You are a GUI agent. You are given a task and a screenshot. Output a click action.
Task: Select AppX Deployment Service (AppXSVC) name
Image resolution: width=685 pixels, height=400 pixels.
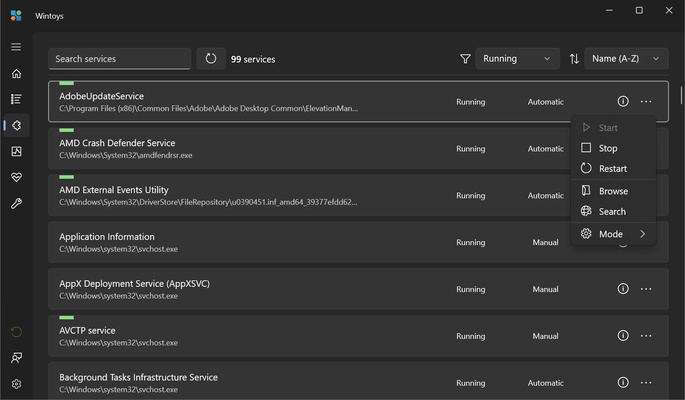coord(135,283)
